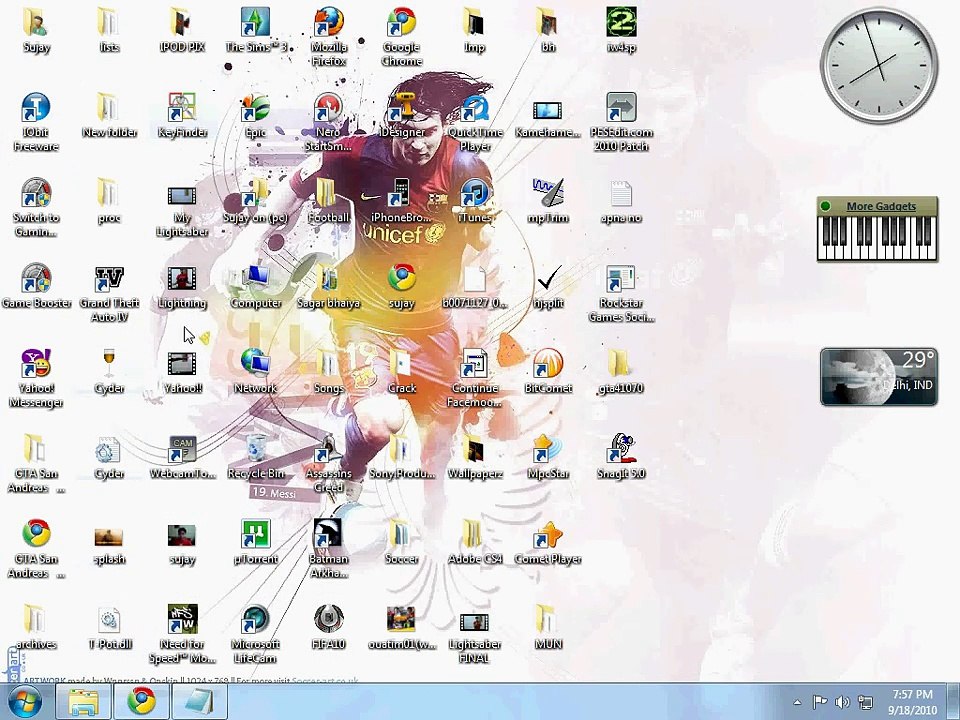This screenshot has width=960, height=720.
Task: Open the Delhi weather gadget
Action: click(879, 377)
